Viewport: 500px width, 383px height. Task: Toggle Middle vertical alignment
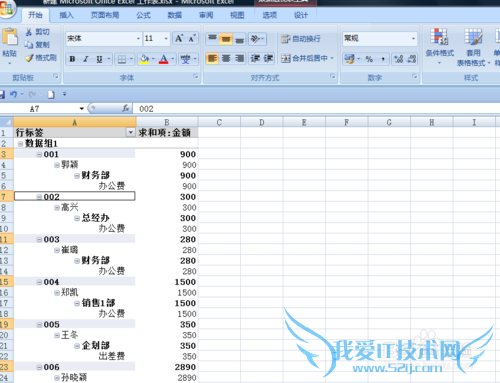point(226,39)
